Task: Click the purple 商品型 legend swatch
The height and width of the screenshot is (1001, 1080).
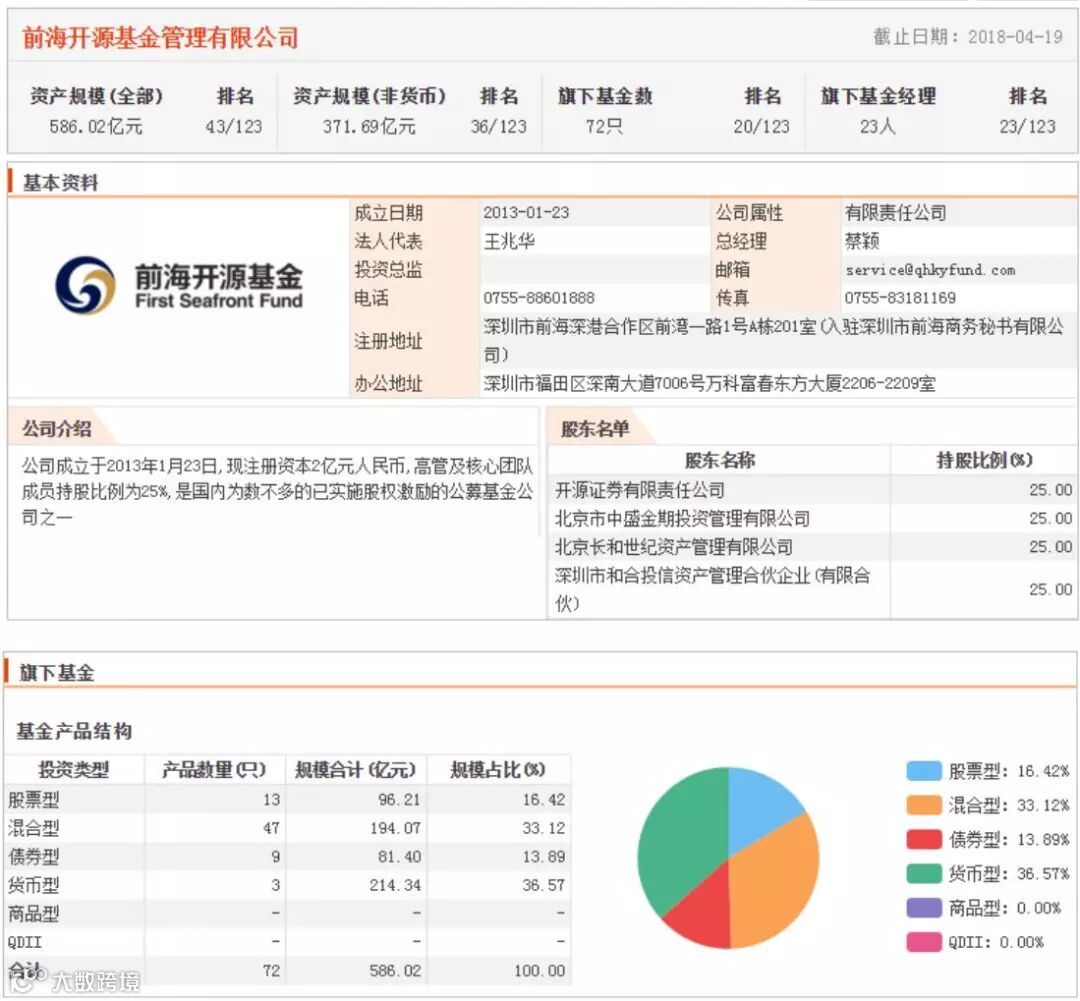Action: pos(924,908)
